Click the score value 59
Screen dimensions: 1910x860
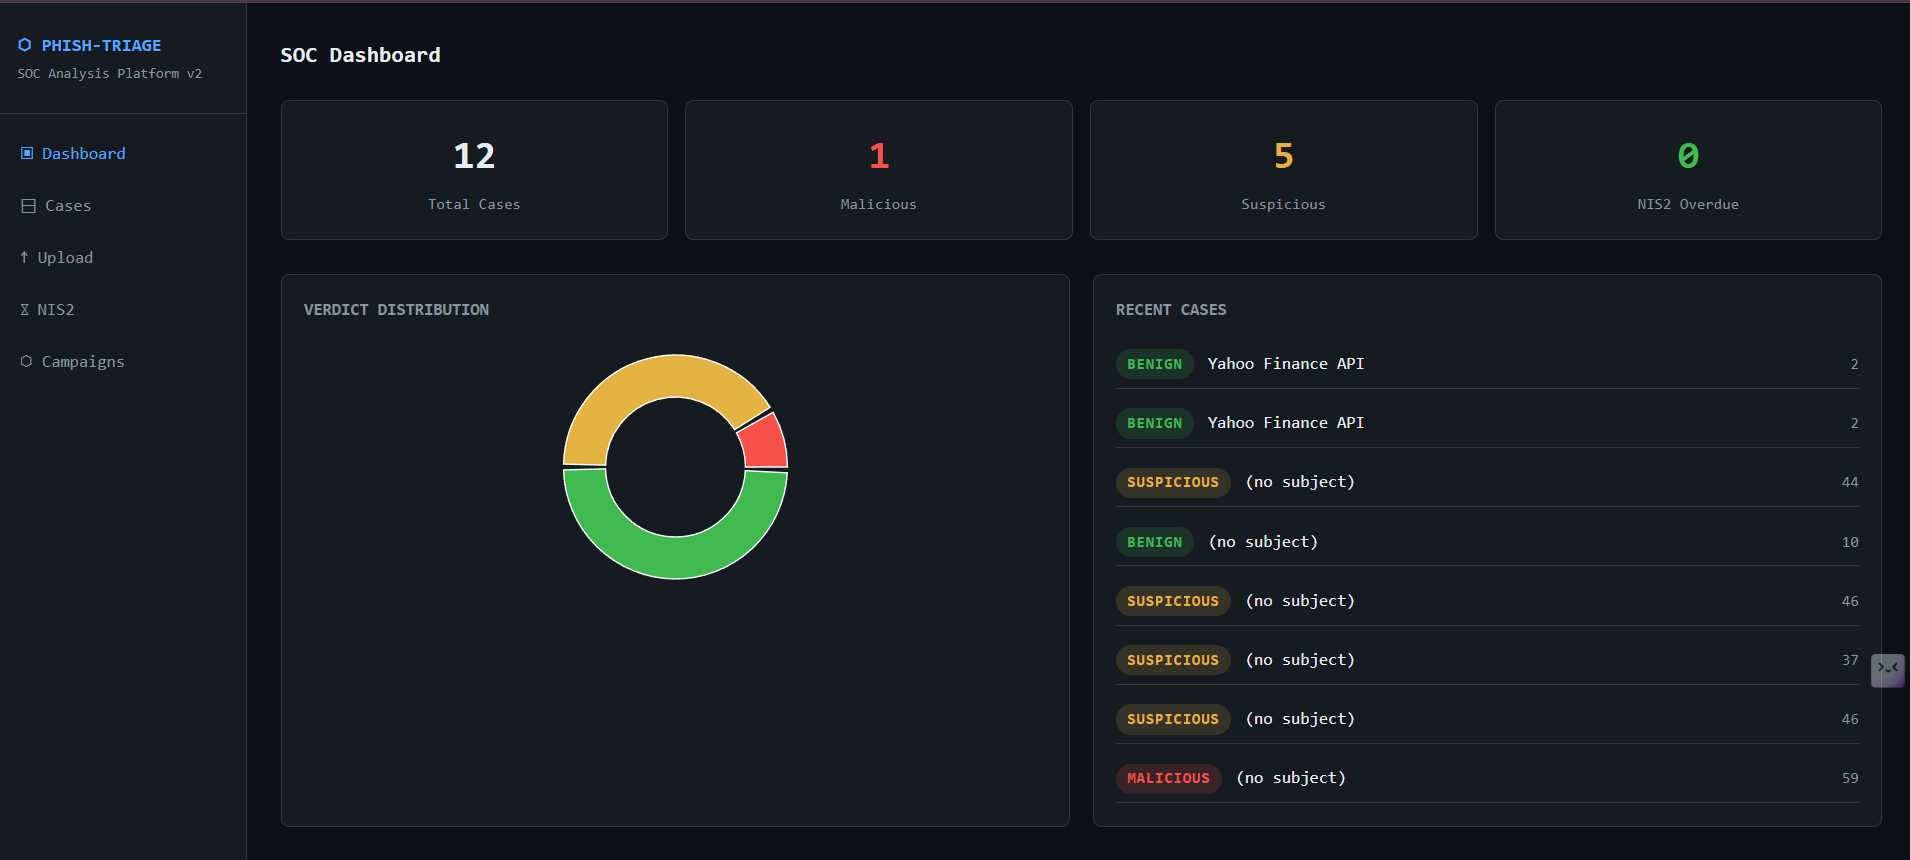pyautogui.click(x=1850, y=778)
